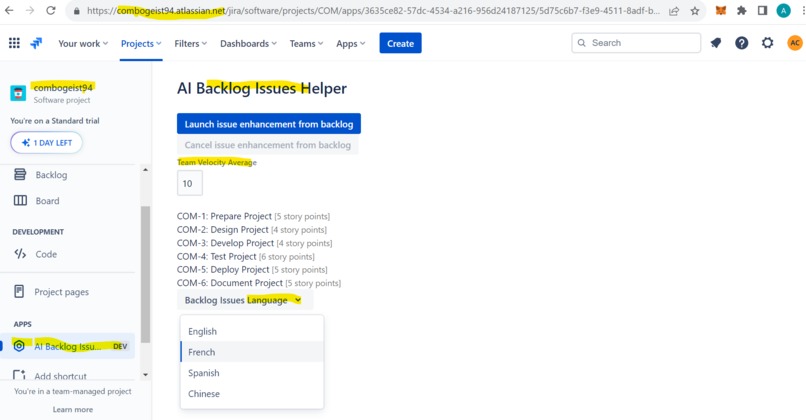Bookmark page with the star icon
806x420 pixels.
click(x=695, y=11)
